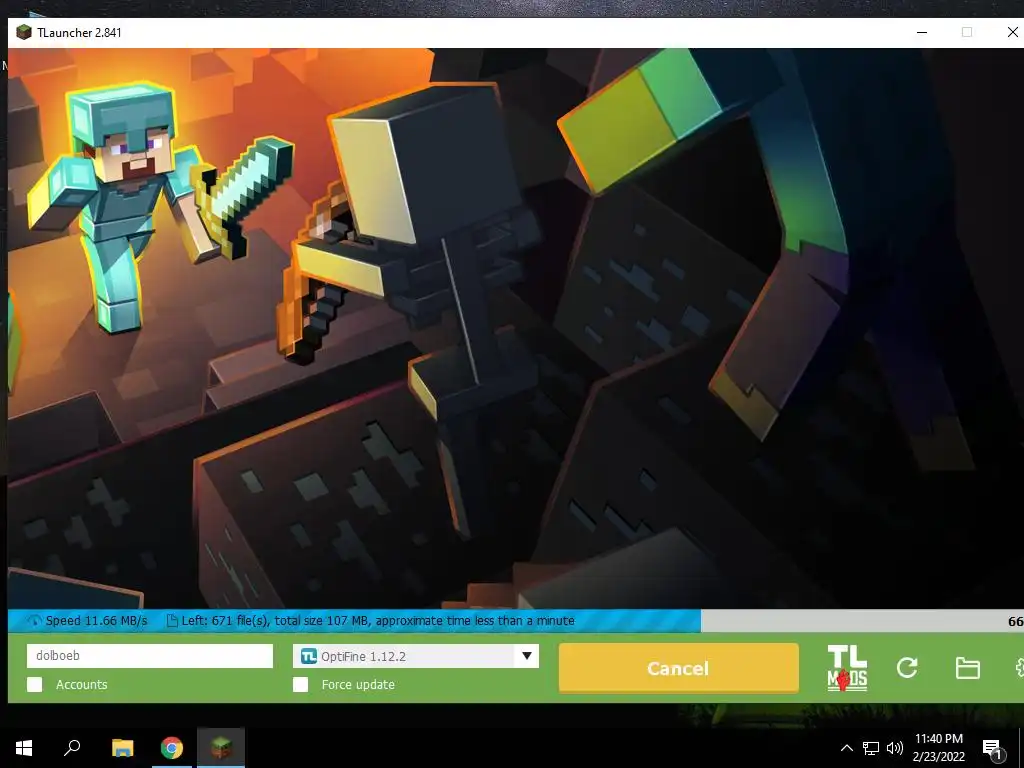Open taskbar search
This screenshot has height=768, width=1024.
72,748
